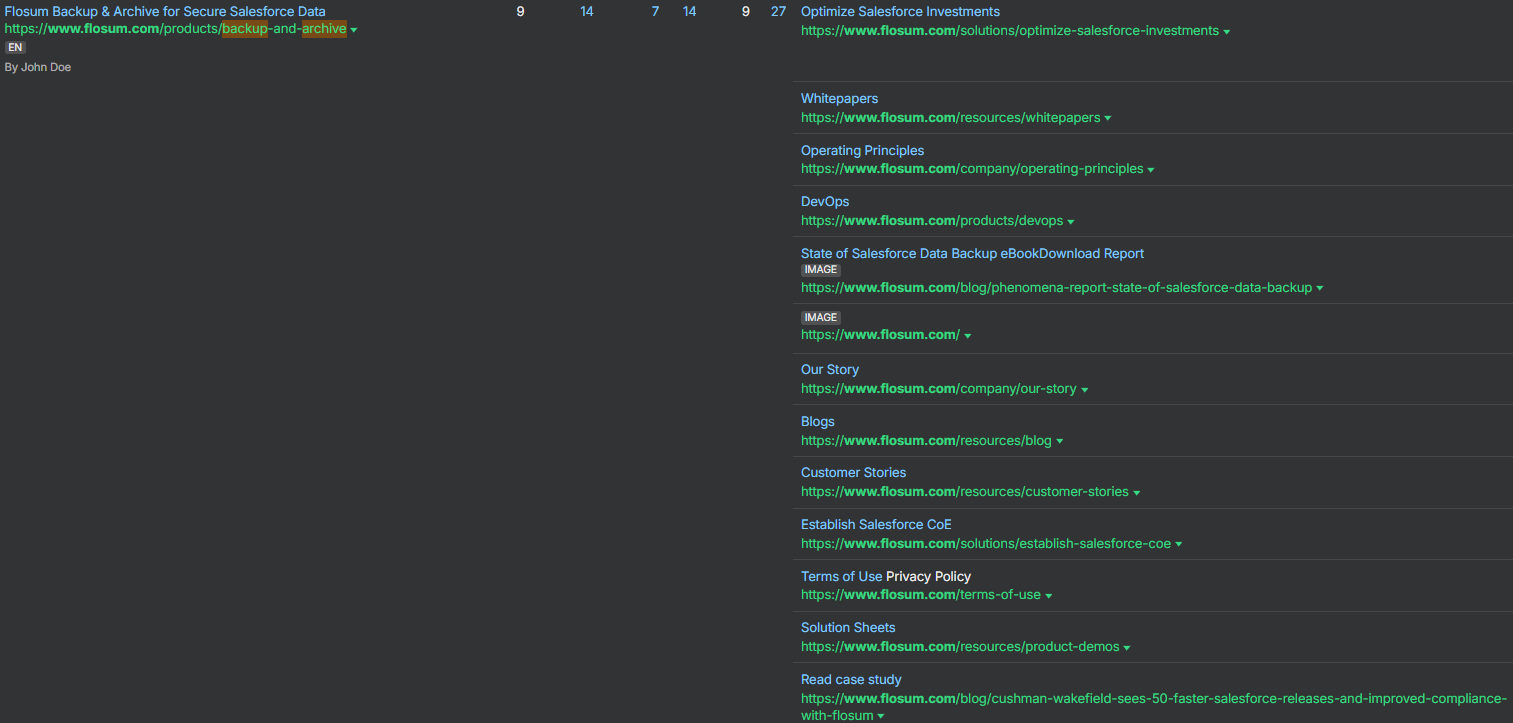The height and width of the screenshot is (723, 1513).
Task: Expand caret after state-of-salesforce-data-backup URL
Action: 1320,289
